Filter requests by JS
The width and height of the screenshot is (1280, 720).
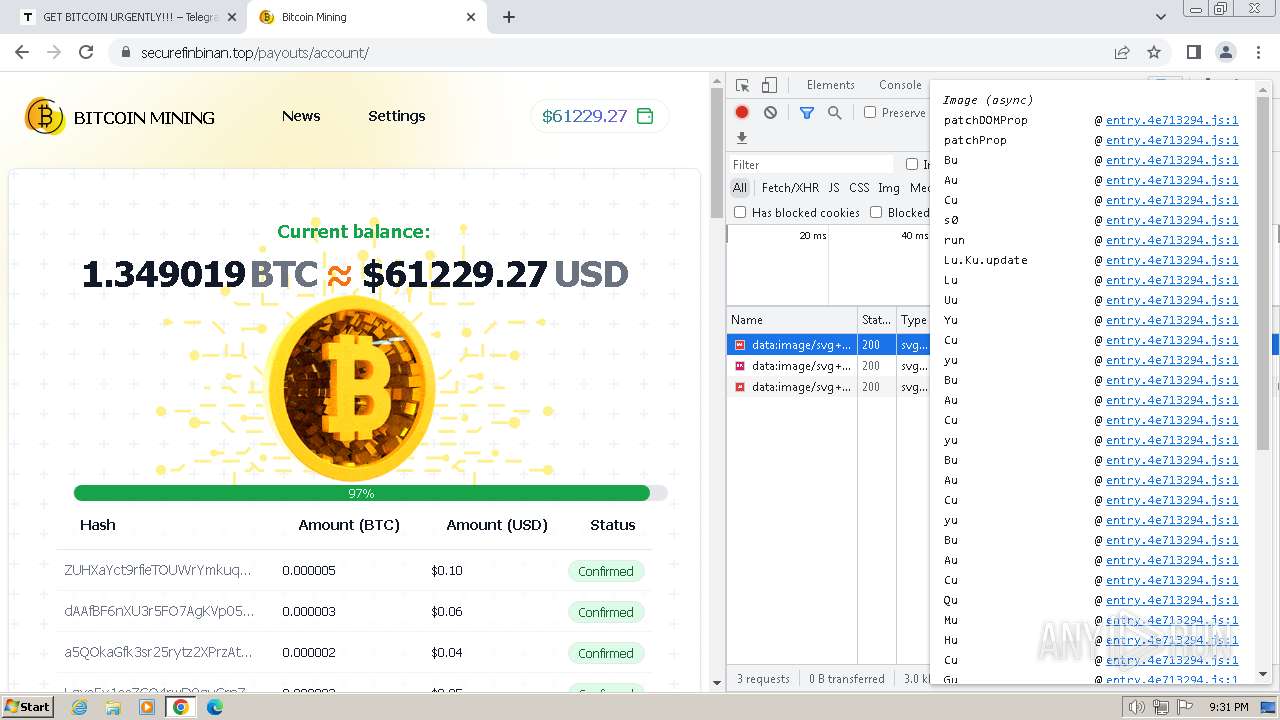click(x=834, y=187)
